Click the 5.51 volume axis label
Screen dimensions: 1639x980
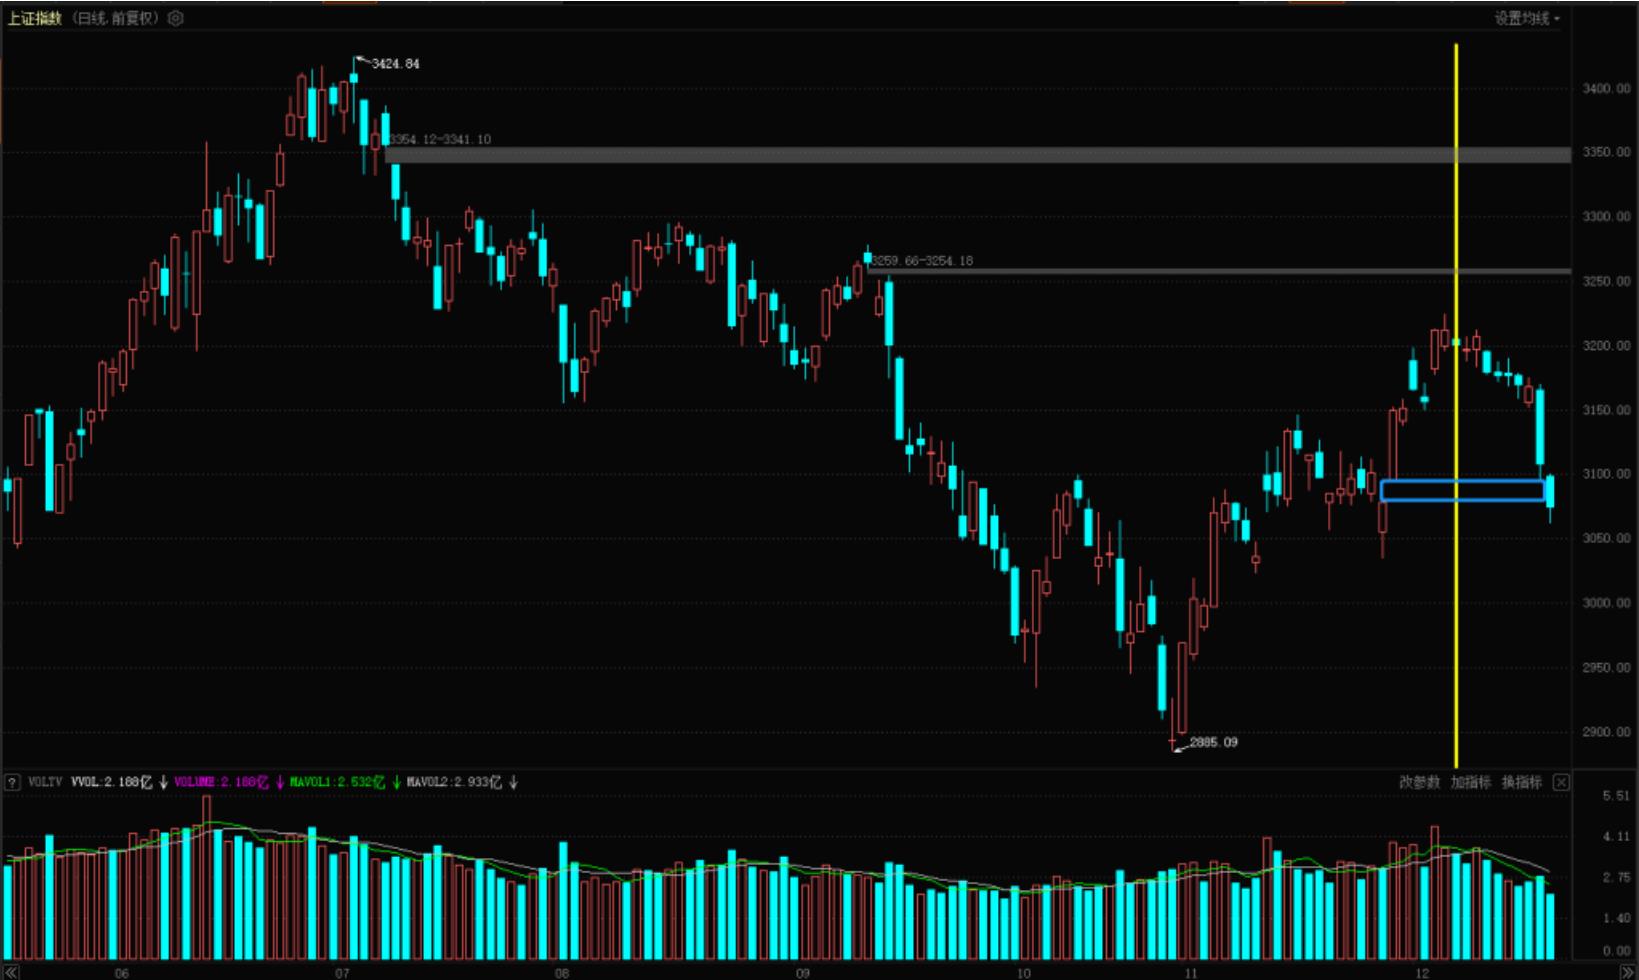point(1616,796)
